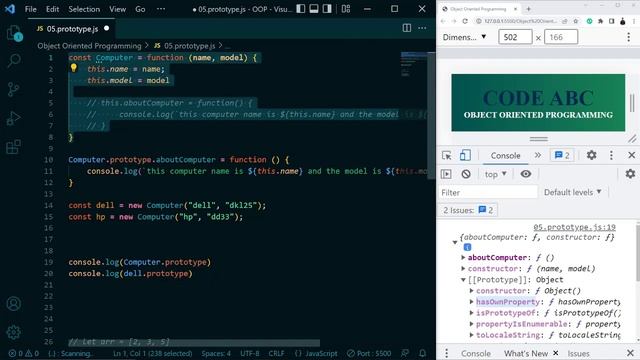Click the 05.prototype.js breadcrumb item
The image size is (640, 360).
pos(185,46)
